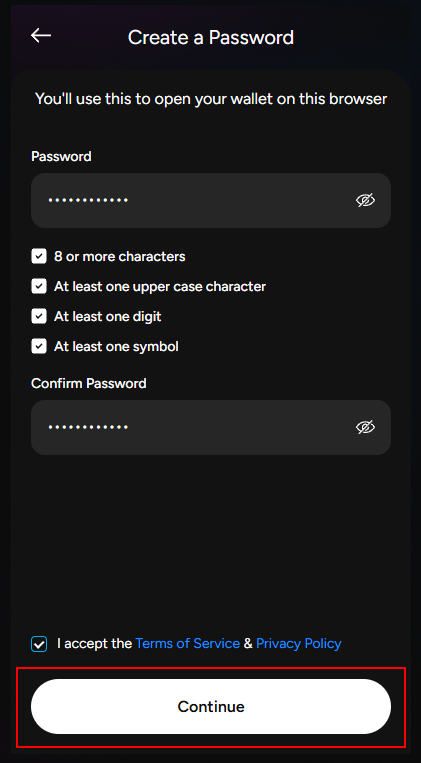Image resolution: width=421 pixels, height=763 pixels.
Task: Uncheck the accept terms checkbox
Action: (39, 644)
